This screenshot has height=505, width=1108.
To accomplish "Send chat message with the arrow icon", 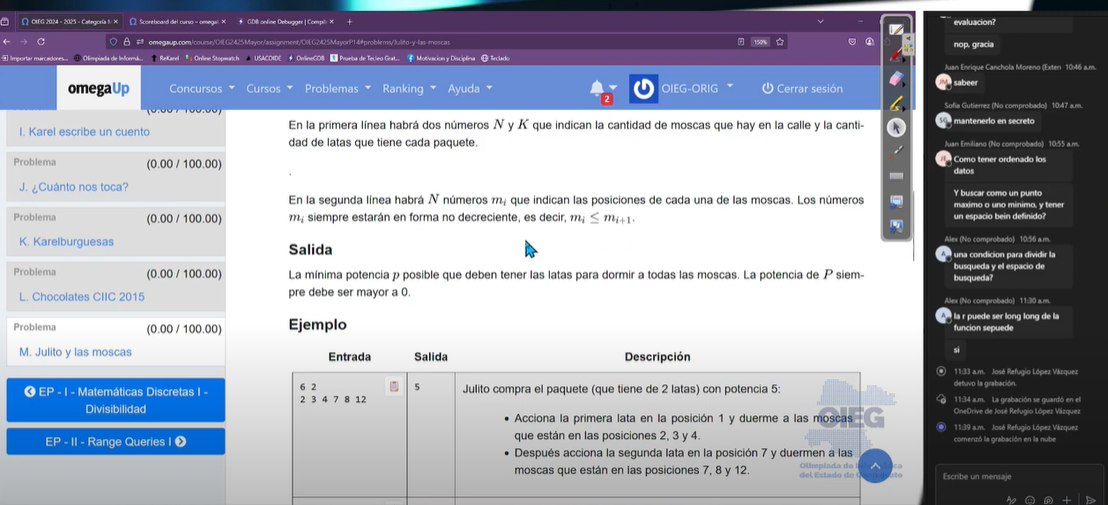I will 1091,498.
